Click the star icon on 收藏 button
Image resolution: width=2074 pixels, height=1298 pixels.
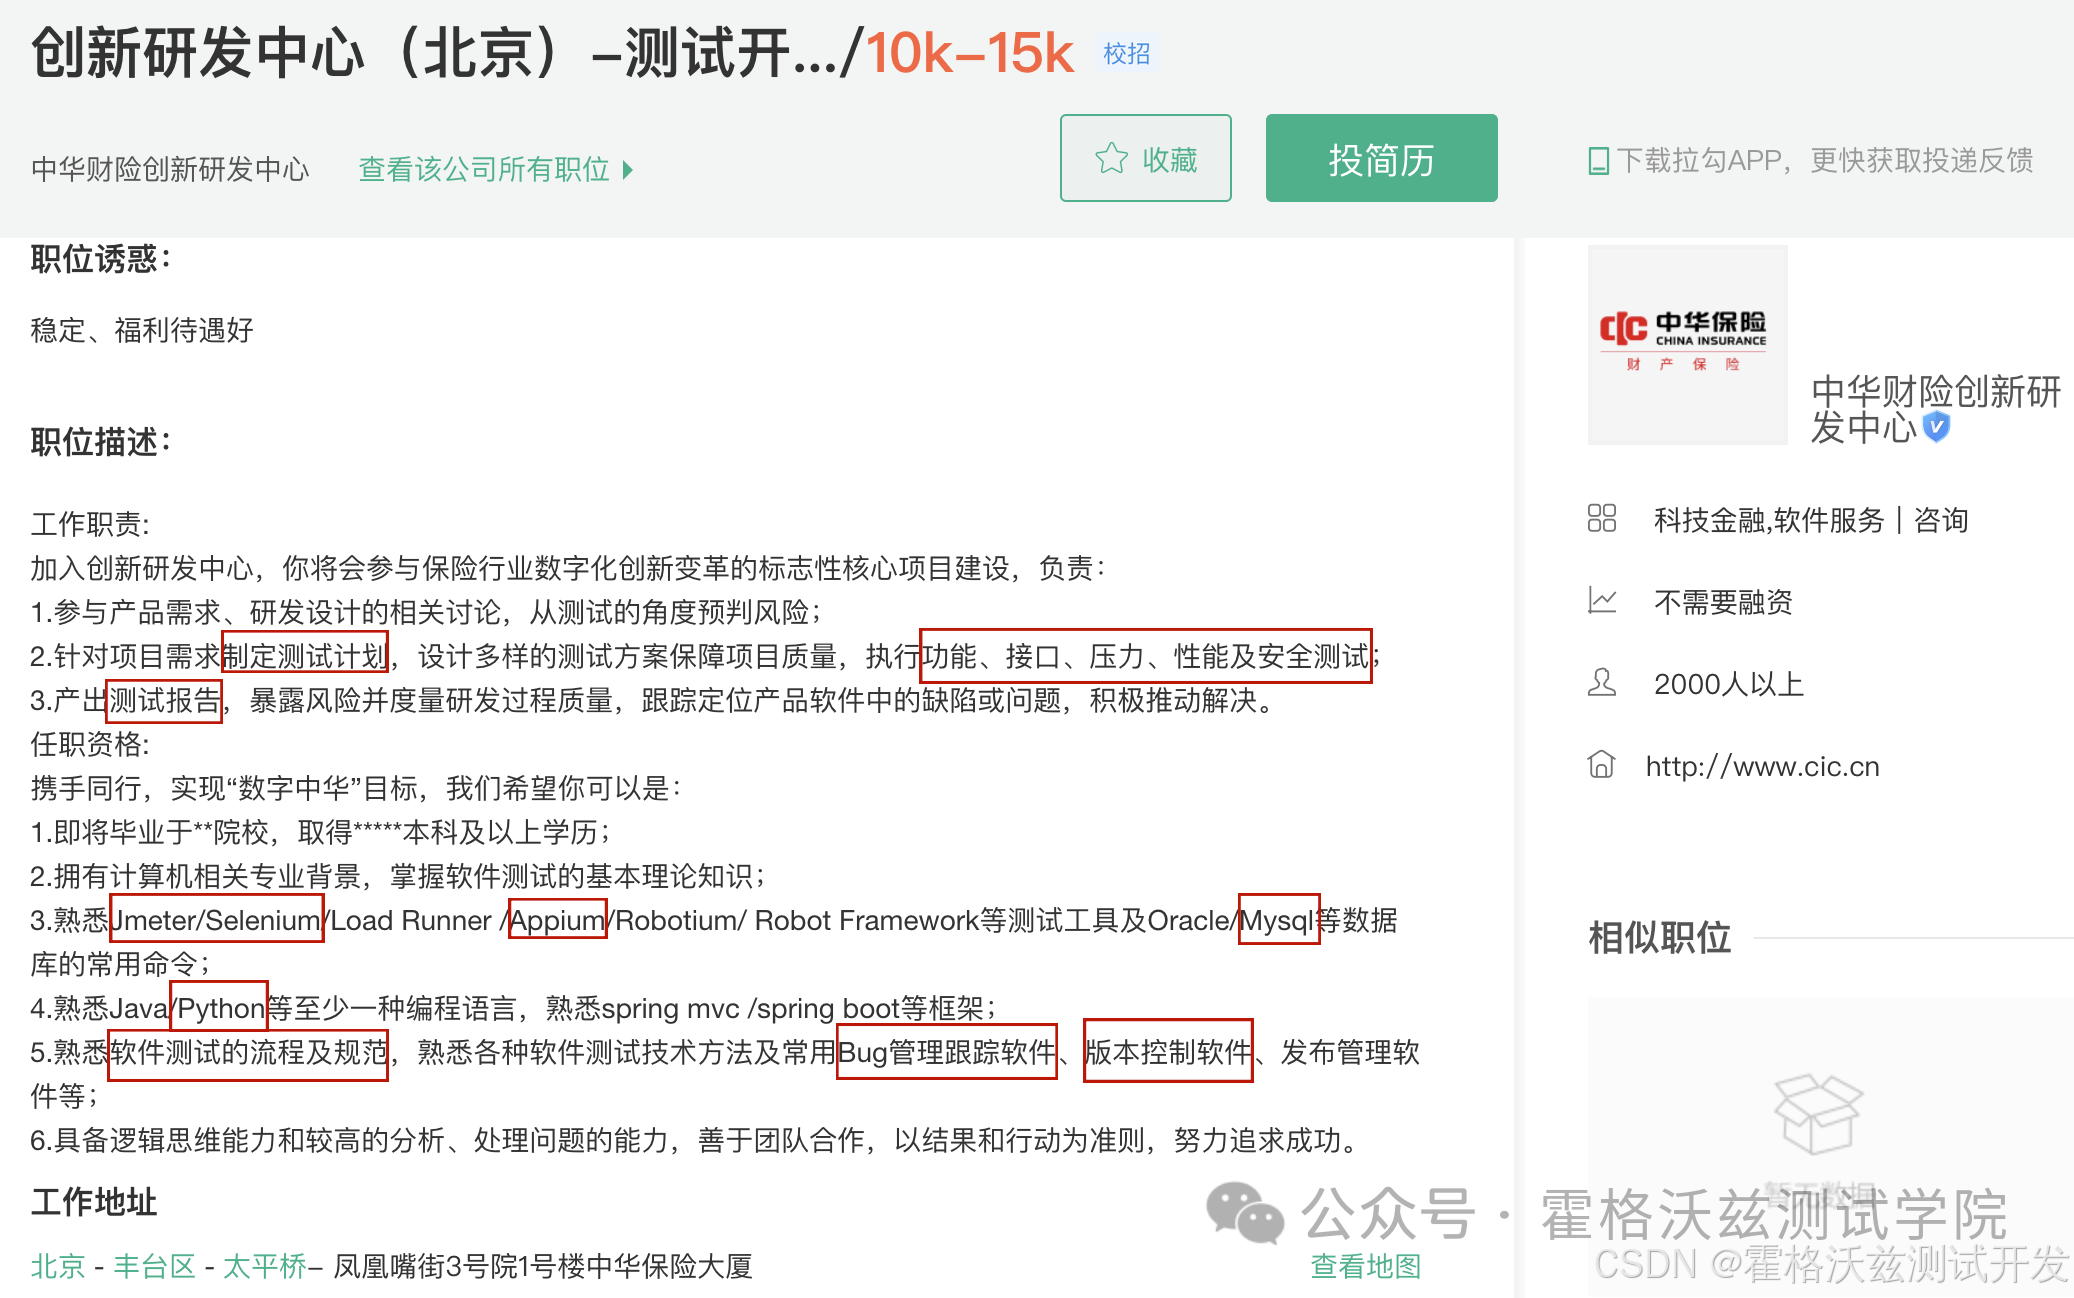pos(1111,158)
